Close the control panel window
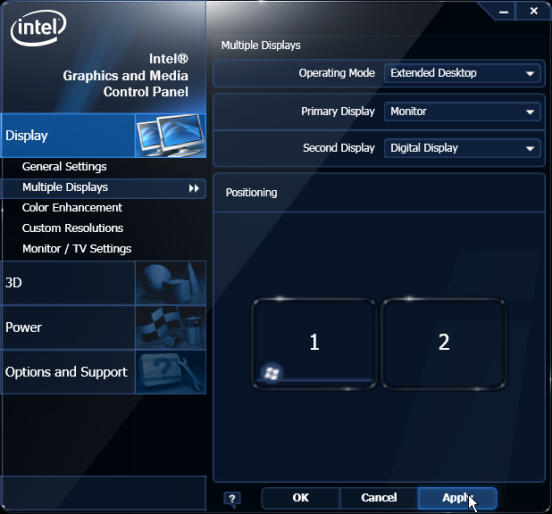552x514 pixels. click(x=534, y=11)
